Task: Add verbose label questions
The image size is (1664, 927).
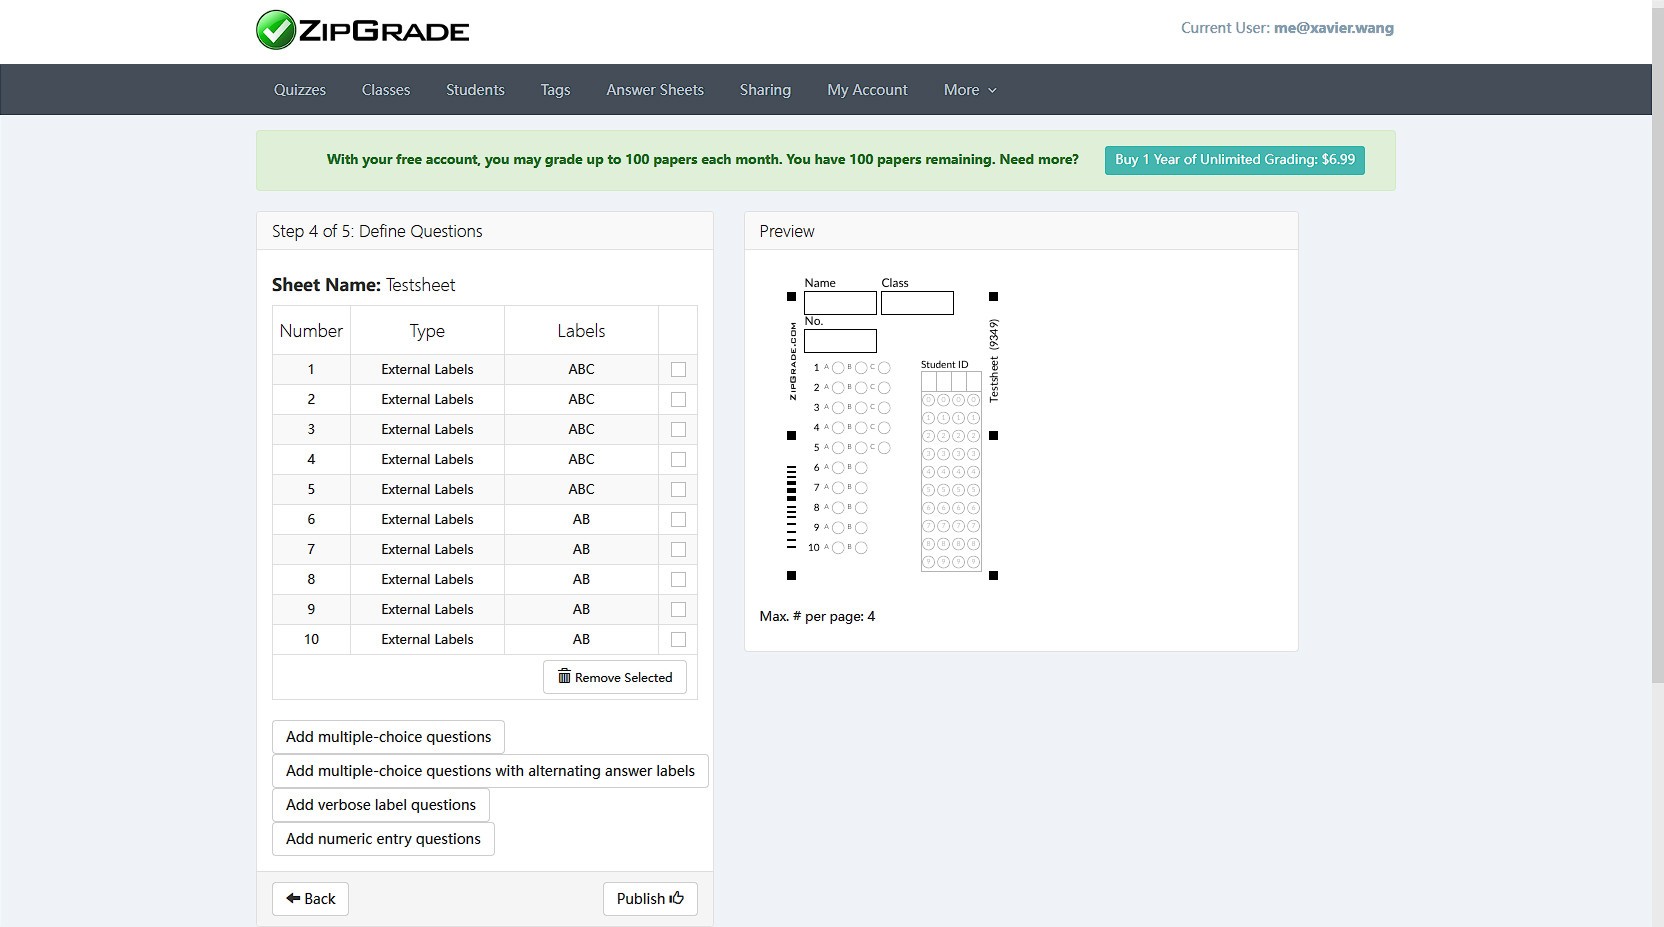Action: point(380,805)
